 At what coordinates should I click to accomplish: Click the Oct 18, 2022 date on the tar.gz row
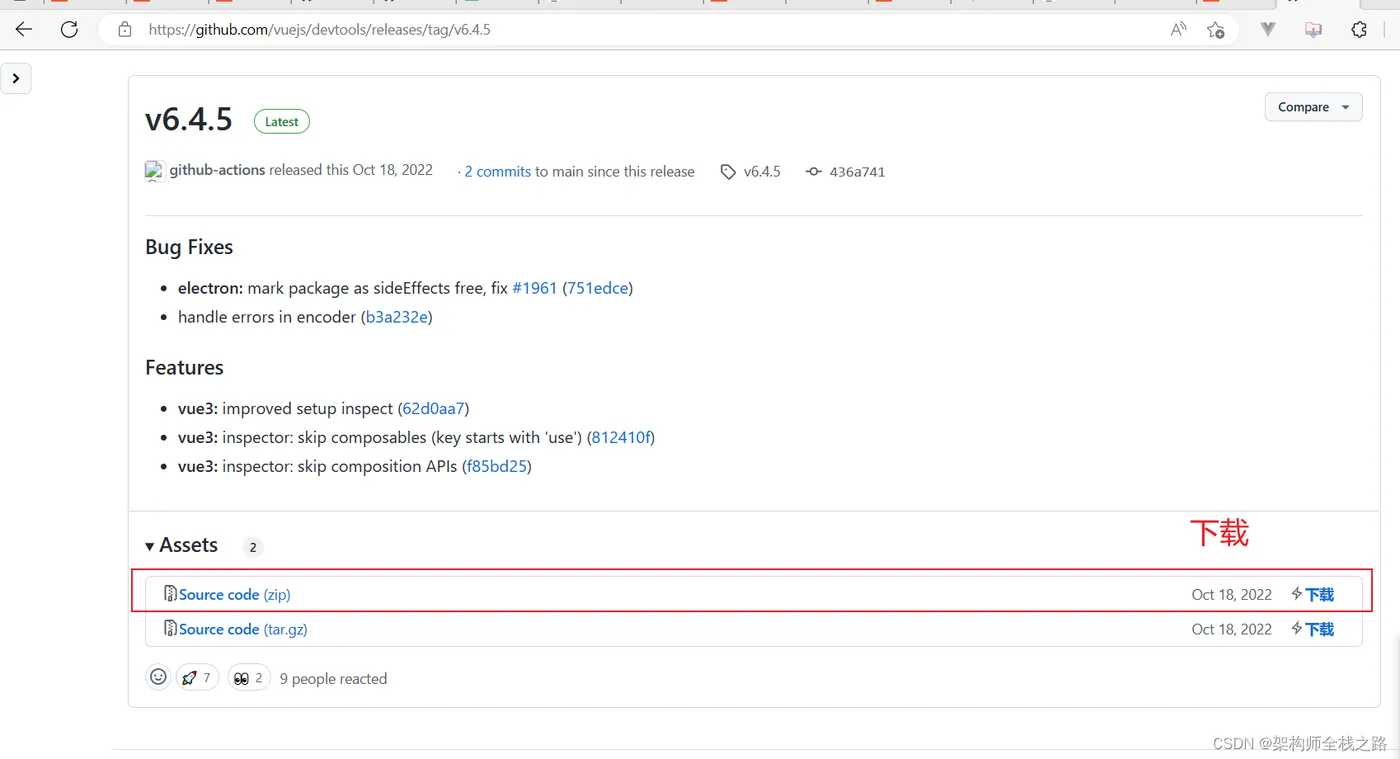coord(1232,629)
